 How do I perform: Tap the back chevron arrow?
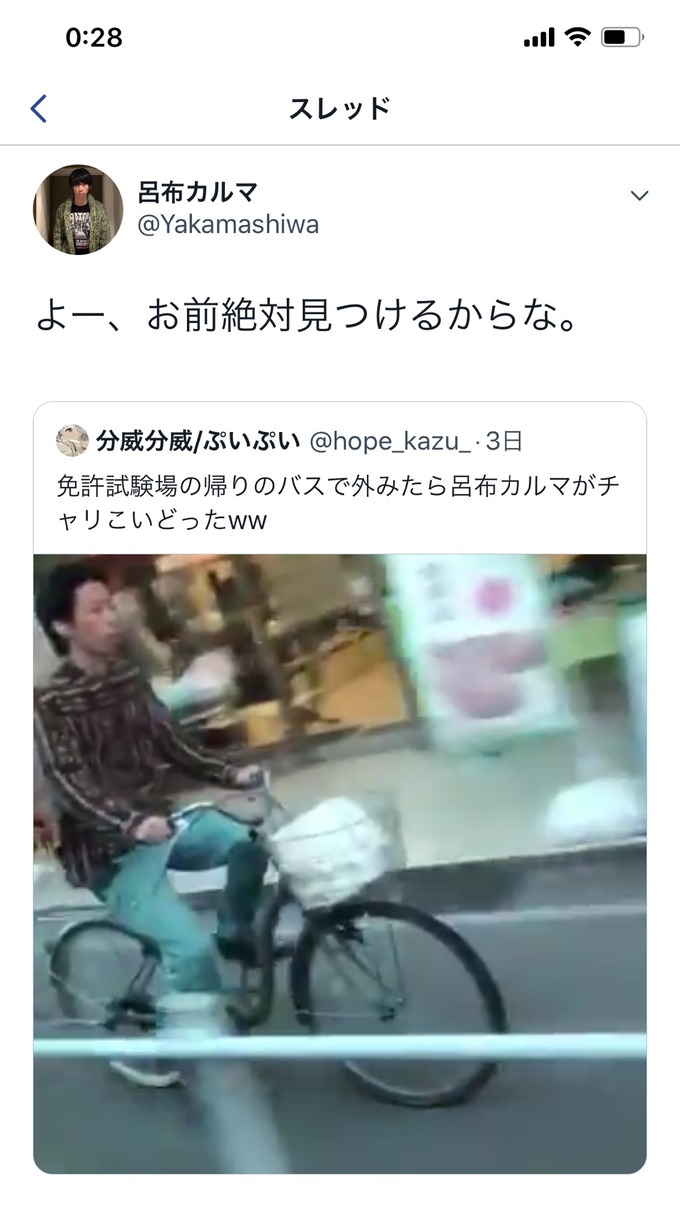(39, 108)
